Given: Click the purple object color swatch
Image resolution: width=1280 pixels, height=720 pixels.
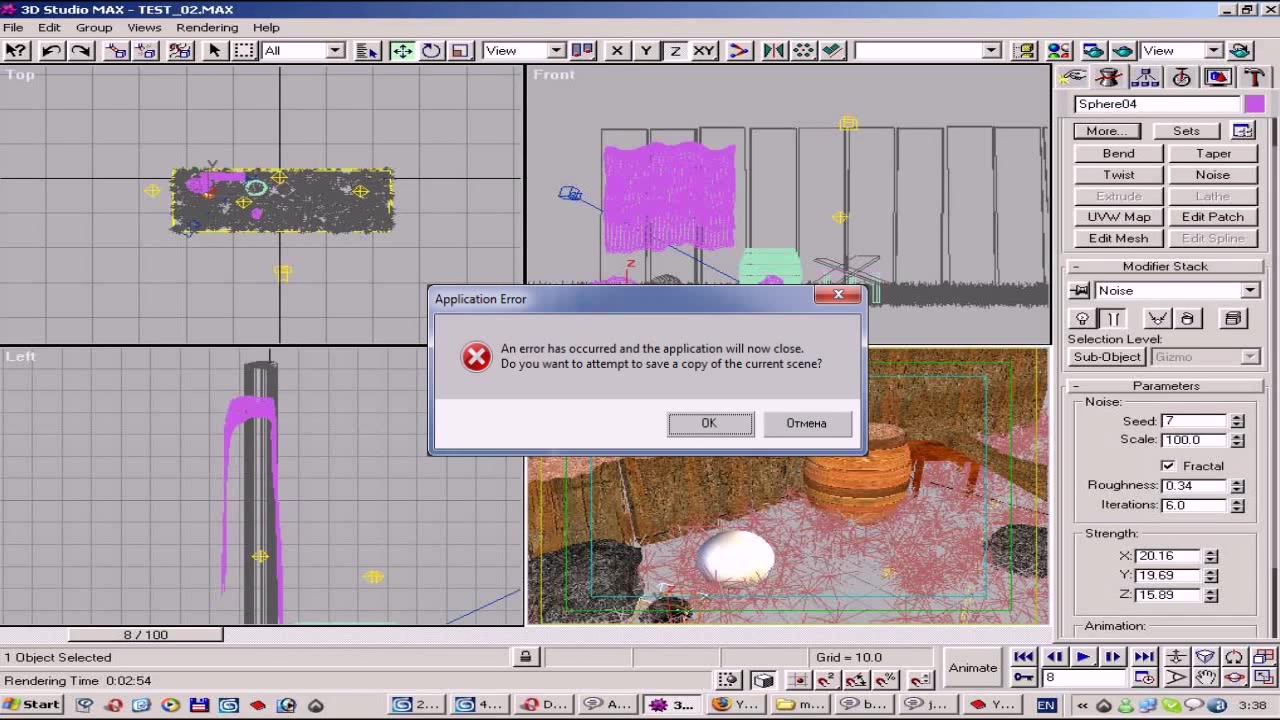Looking at the screenshot, I should click(x=1254, y=104).
